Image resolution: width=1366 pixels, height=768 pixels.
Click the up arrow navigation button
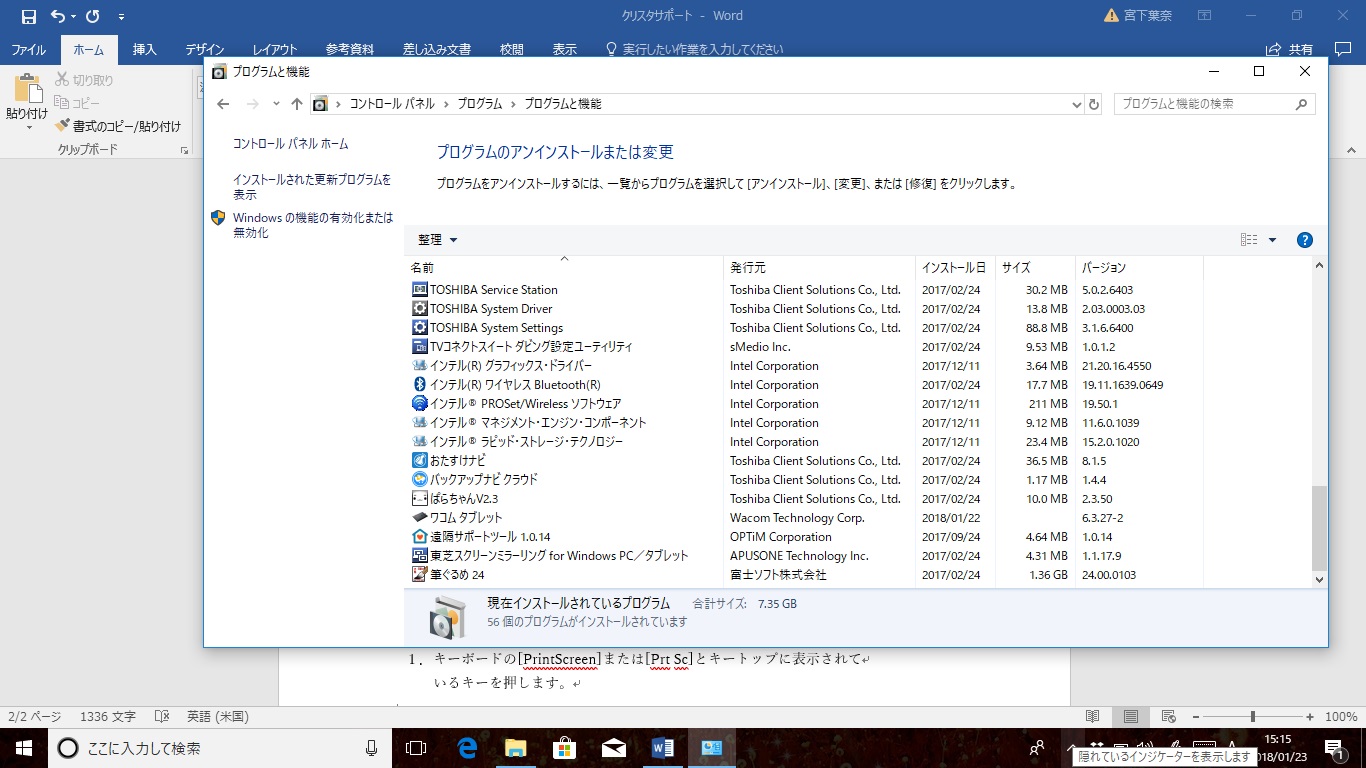click(x=297, y=104)
